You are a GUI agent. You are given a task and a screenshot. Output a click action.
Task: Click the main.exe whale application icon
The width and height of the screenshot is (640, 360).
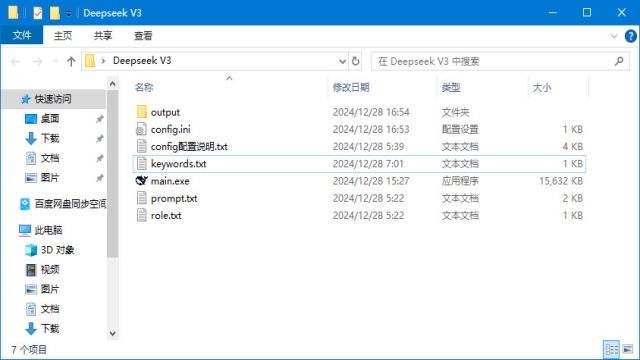(141, 181)
